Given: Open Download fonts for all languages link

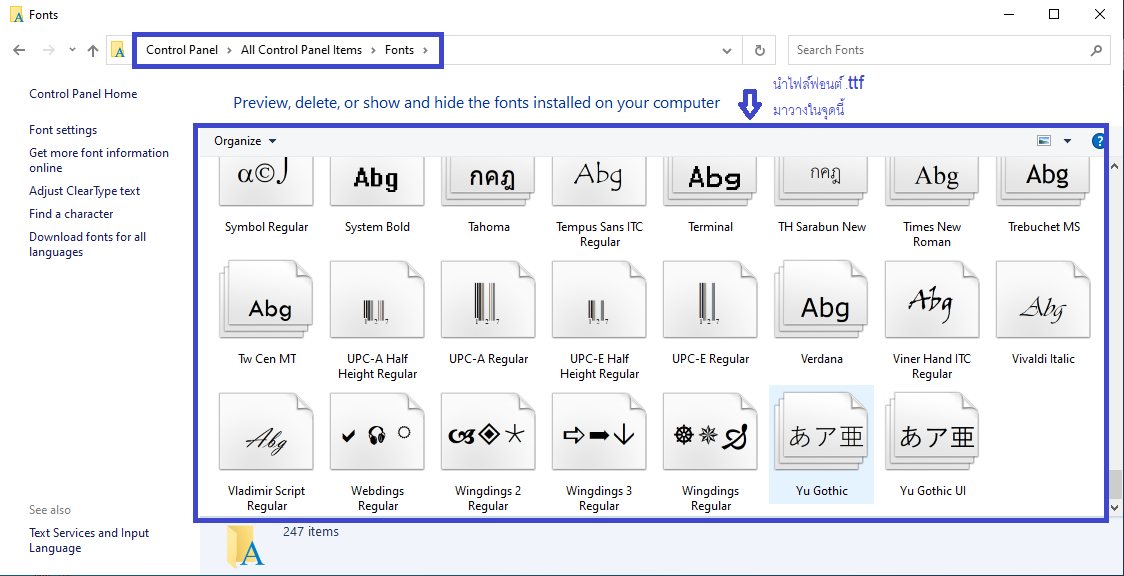Looking at the screenshot, I should (x=87, y=244).
